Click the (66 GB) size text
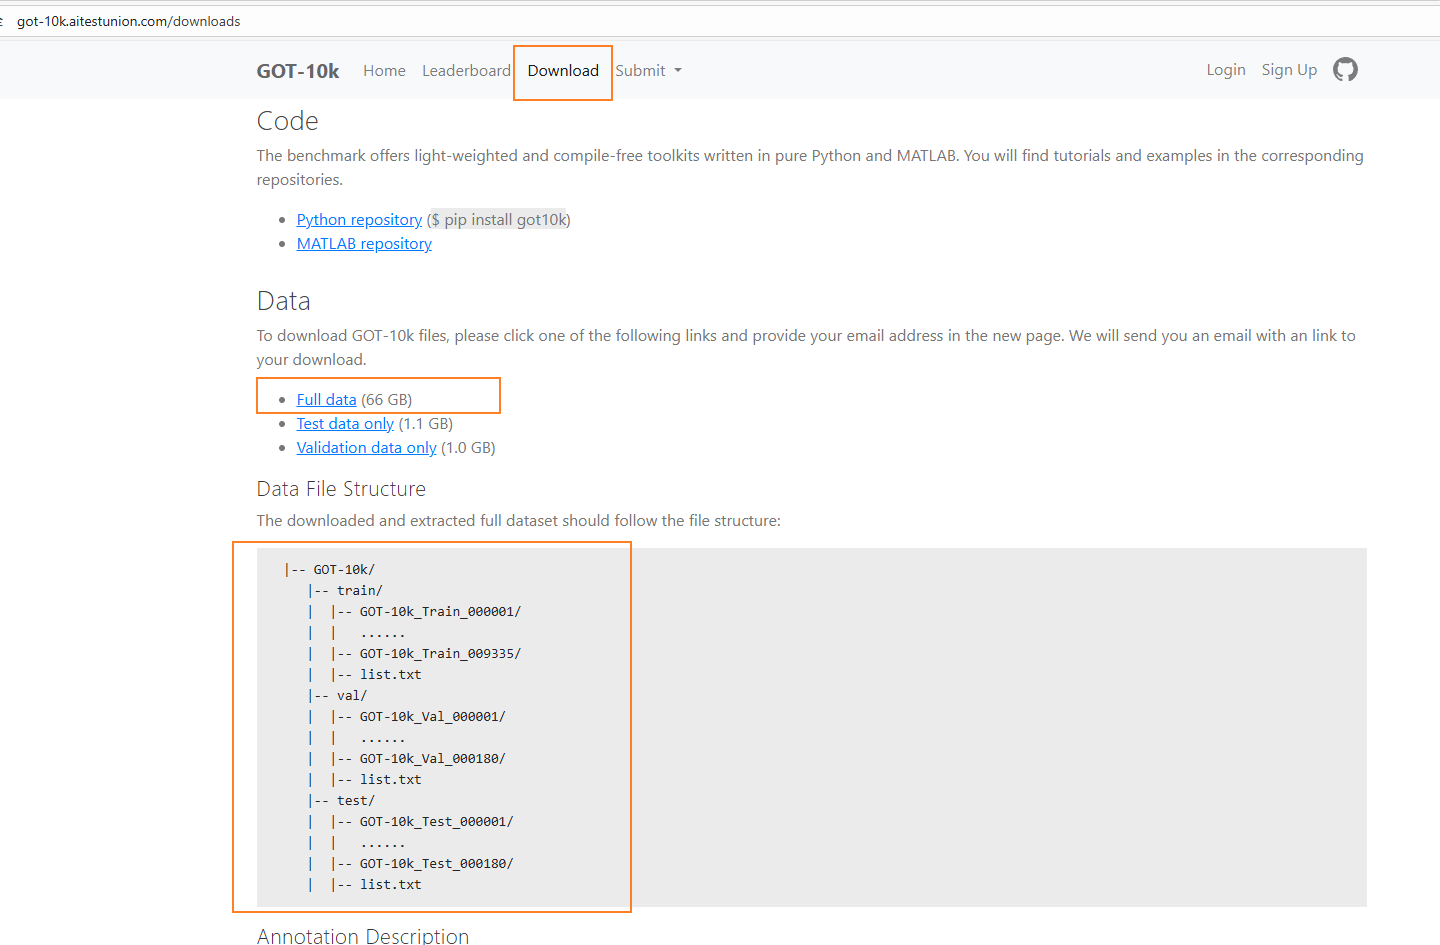Image resolution: width=1440 pixels, height=945 pixels. tap(386, 400)
